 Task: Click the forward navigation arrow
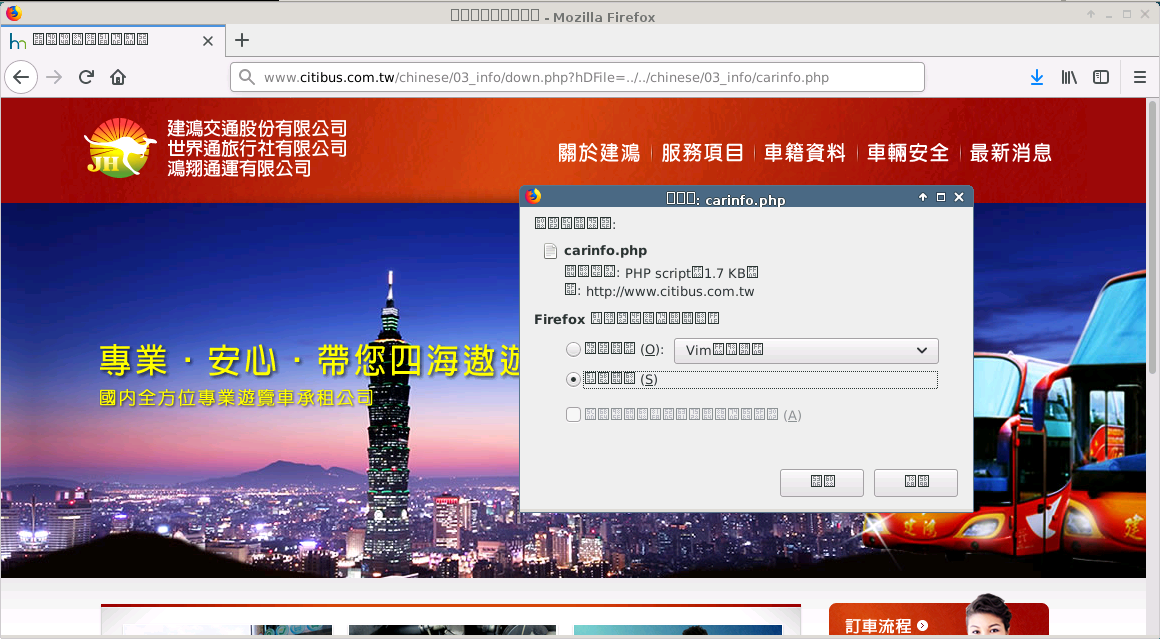coord(54,77)
